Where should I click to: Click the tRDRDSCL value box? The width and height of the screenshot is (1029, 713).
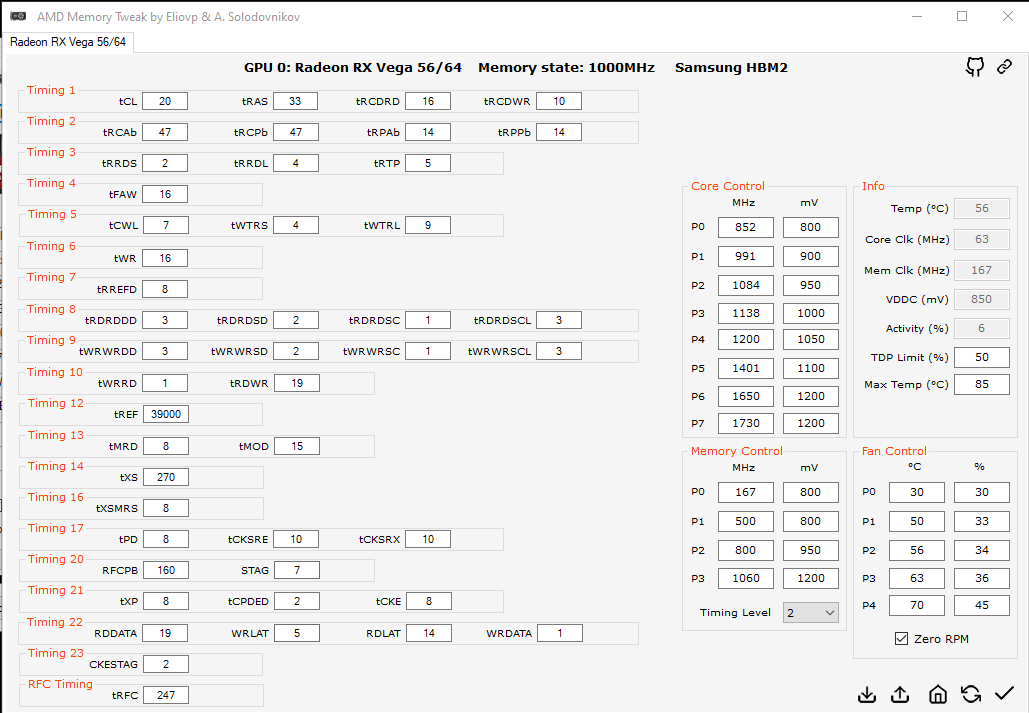(559, 320)
